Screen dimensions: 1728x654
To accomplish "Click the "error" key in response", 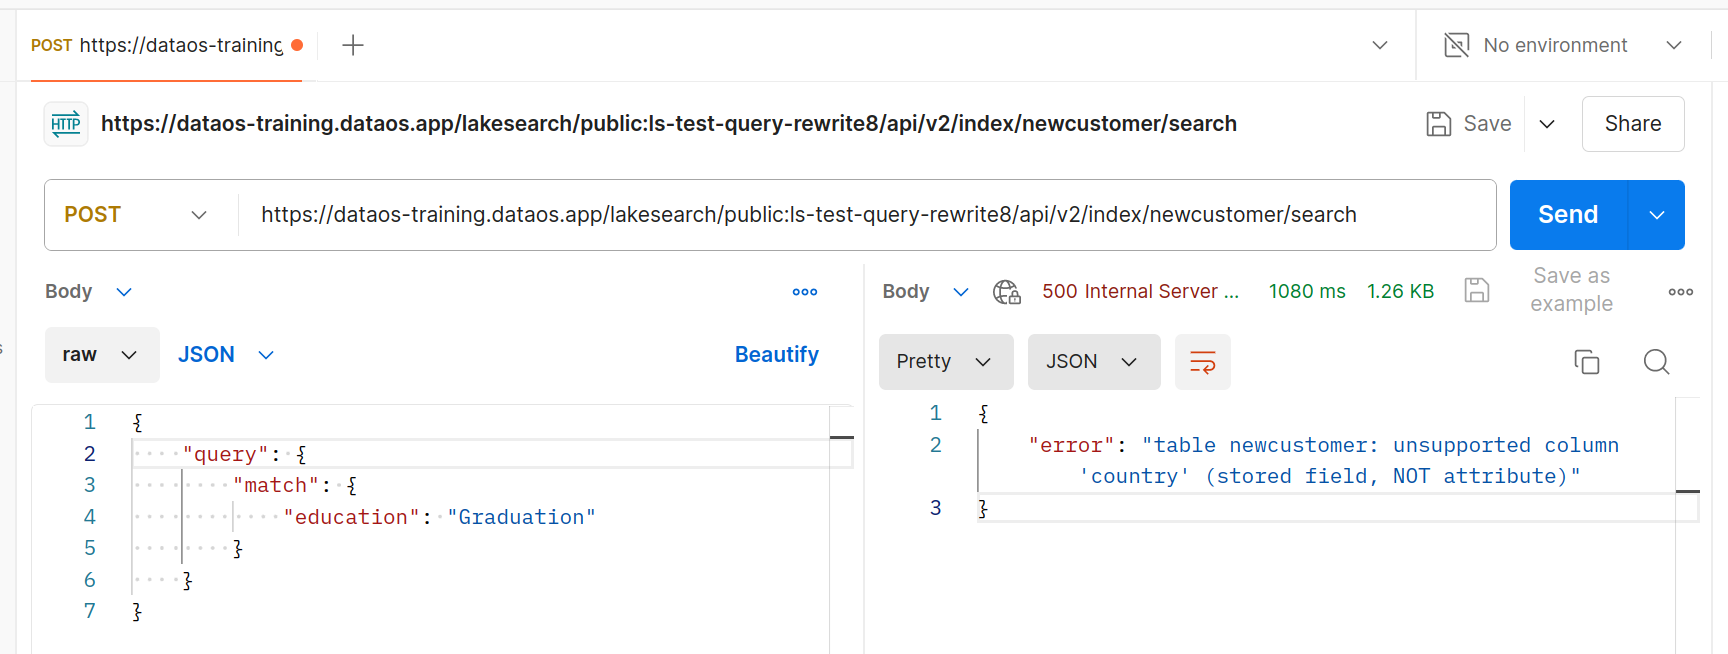I will tap(1072, 445).
